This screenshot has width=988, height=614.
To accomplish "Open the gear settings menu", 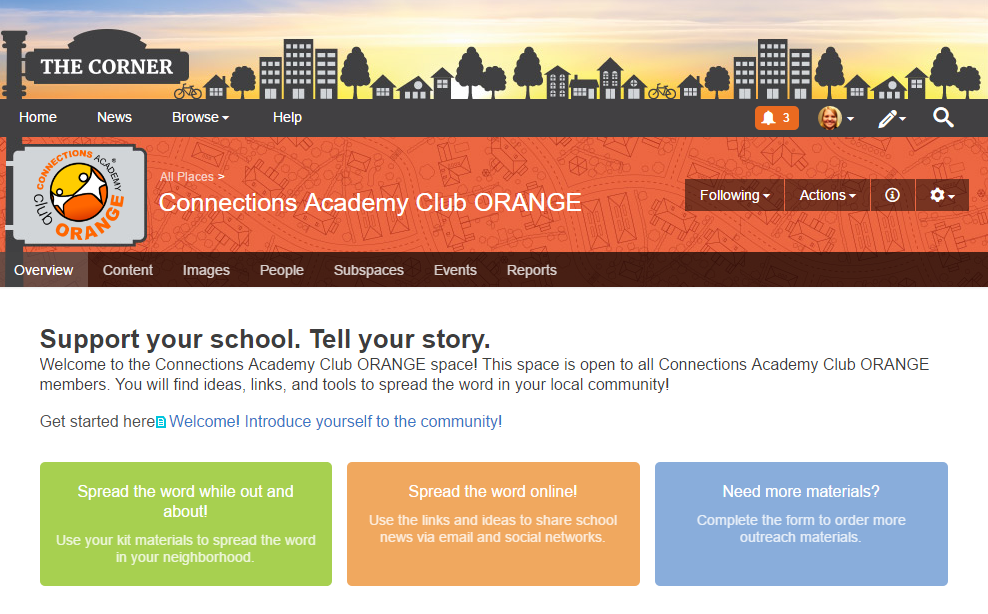I will pos(942,195).
